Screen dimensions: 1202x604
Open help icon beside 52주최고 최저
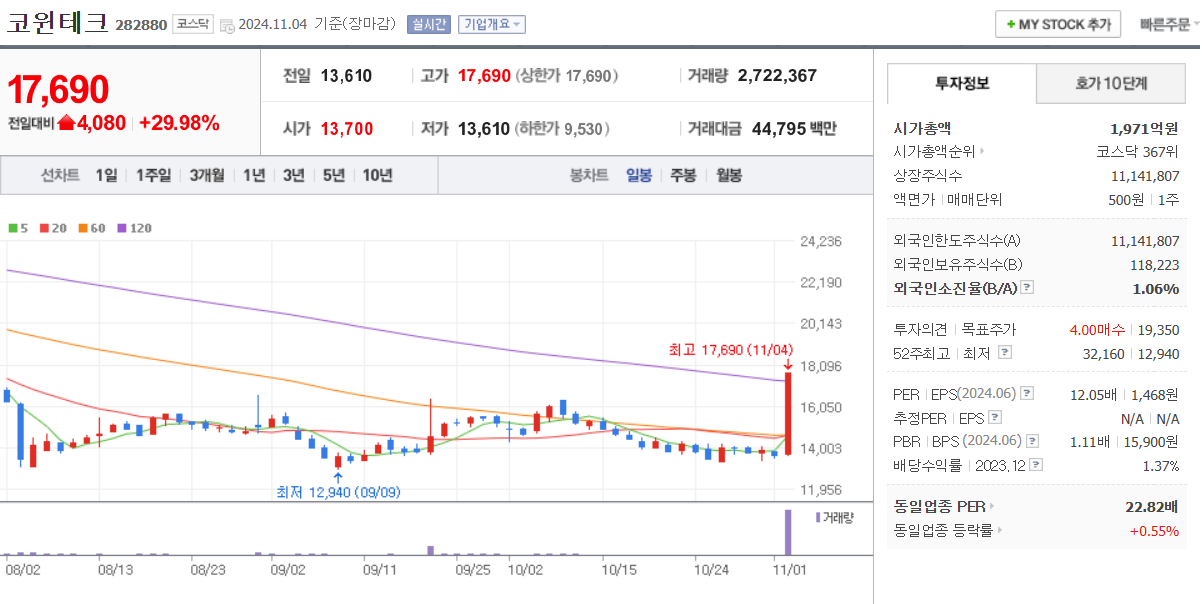[1005, 353]
